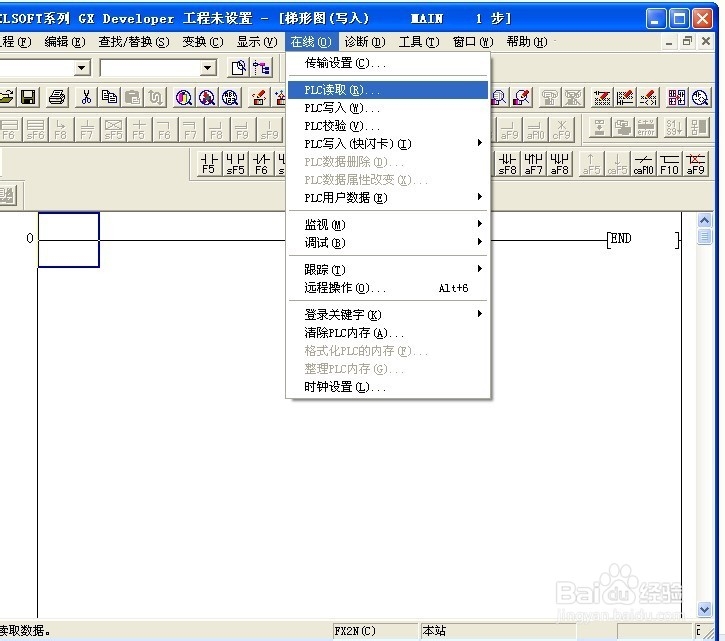Open the 显示(V) menu
The height and width of the screenshot is (641, 725).
click(x=257, y=42)
